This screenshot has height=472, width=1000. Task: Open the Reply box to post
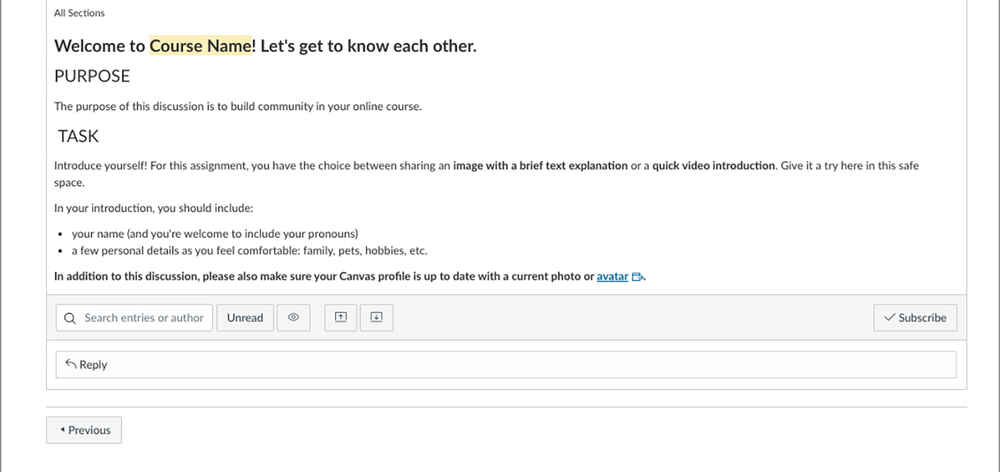505,365
